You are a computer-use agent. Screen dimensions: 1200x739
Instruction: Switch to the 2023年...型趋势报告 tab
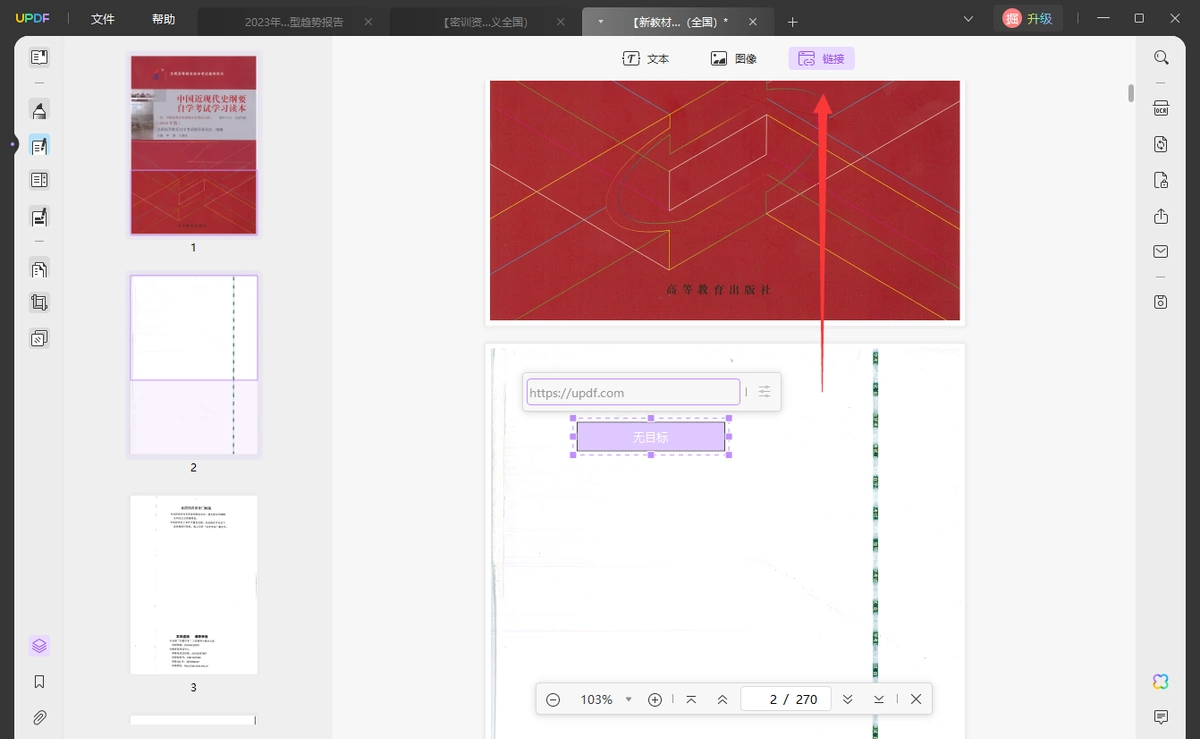pos(292,21)
